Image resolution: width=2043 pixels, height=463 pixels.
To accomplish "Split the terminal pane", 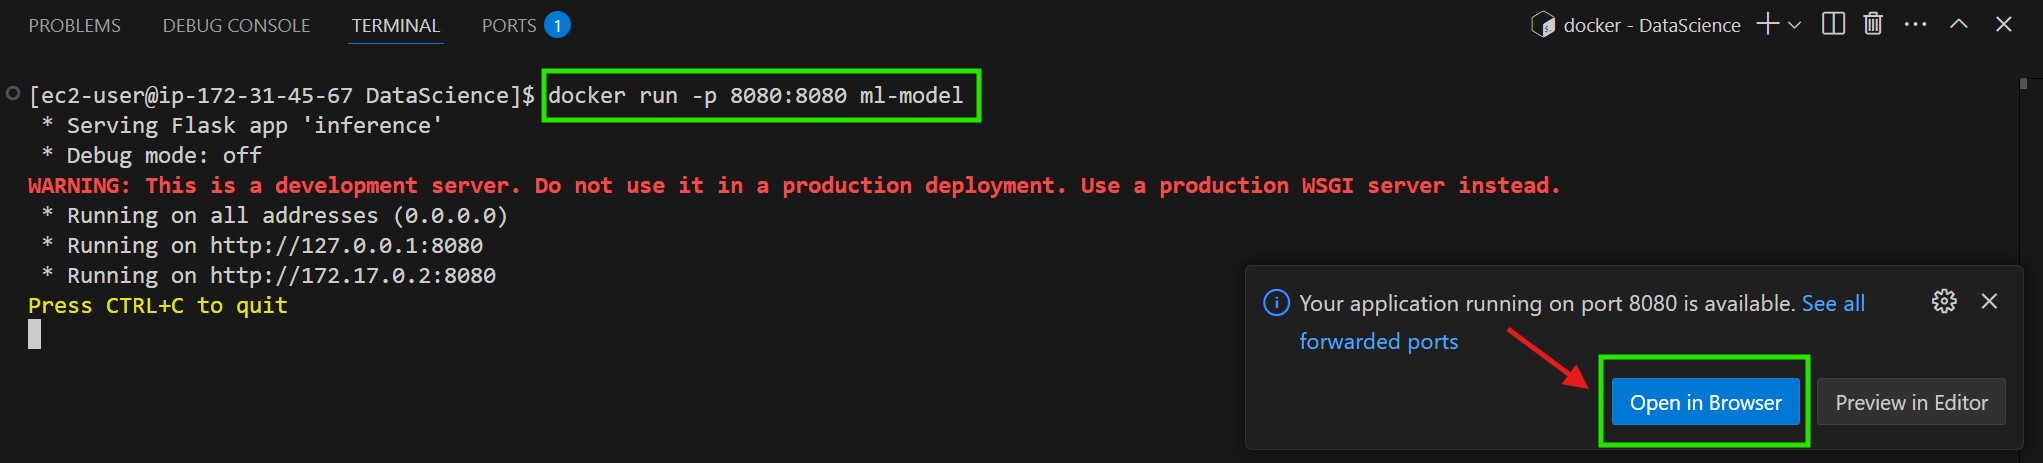I will point(1833,24).
